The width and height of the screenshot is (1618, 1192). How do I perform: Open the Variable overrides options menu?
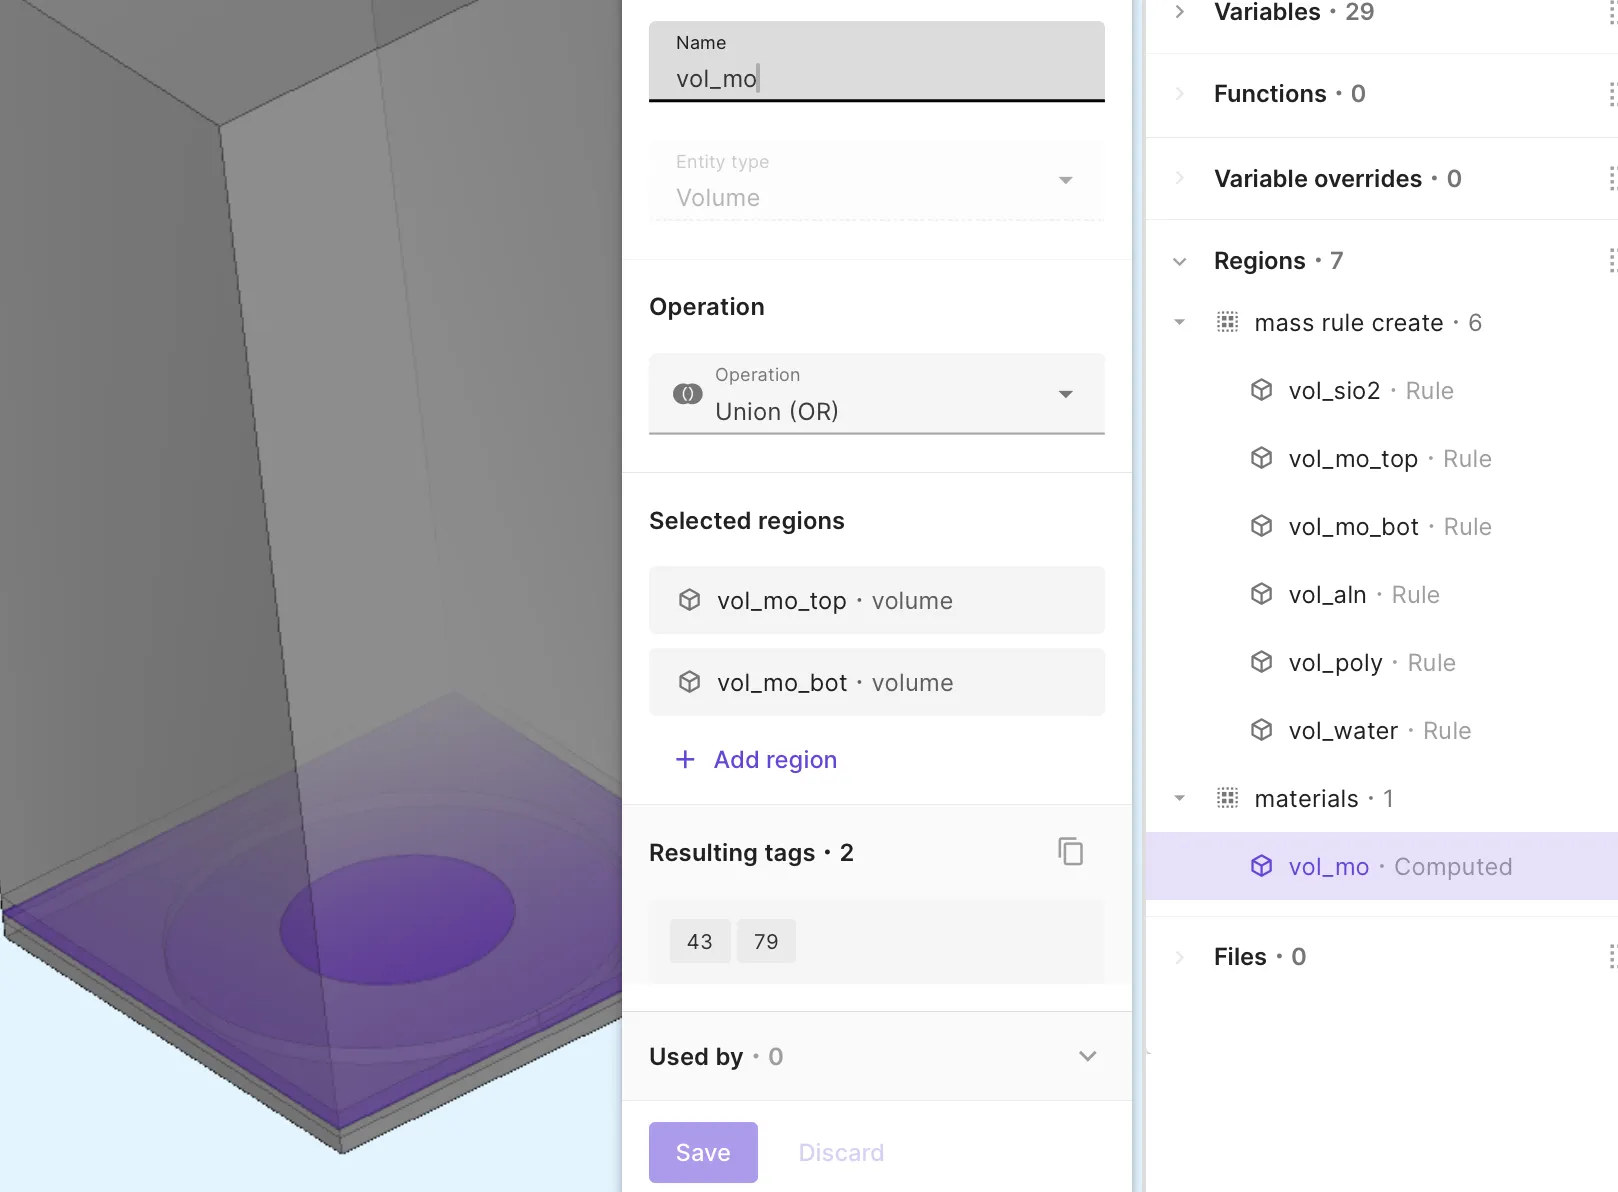[1611, 178]
